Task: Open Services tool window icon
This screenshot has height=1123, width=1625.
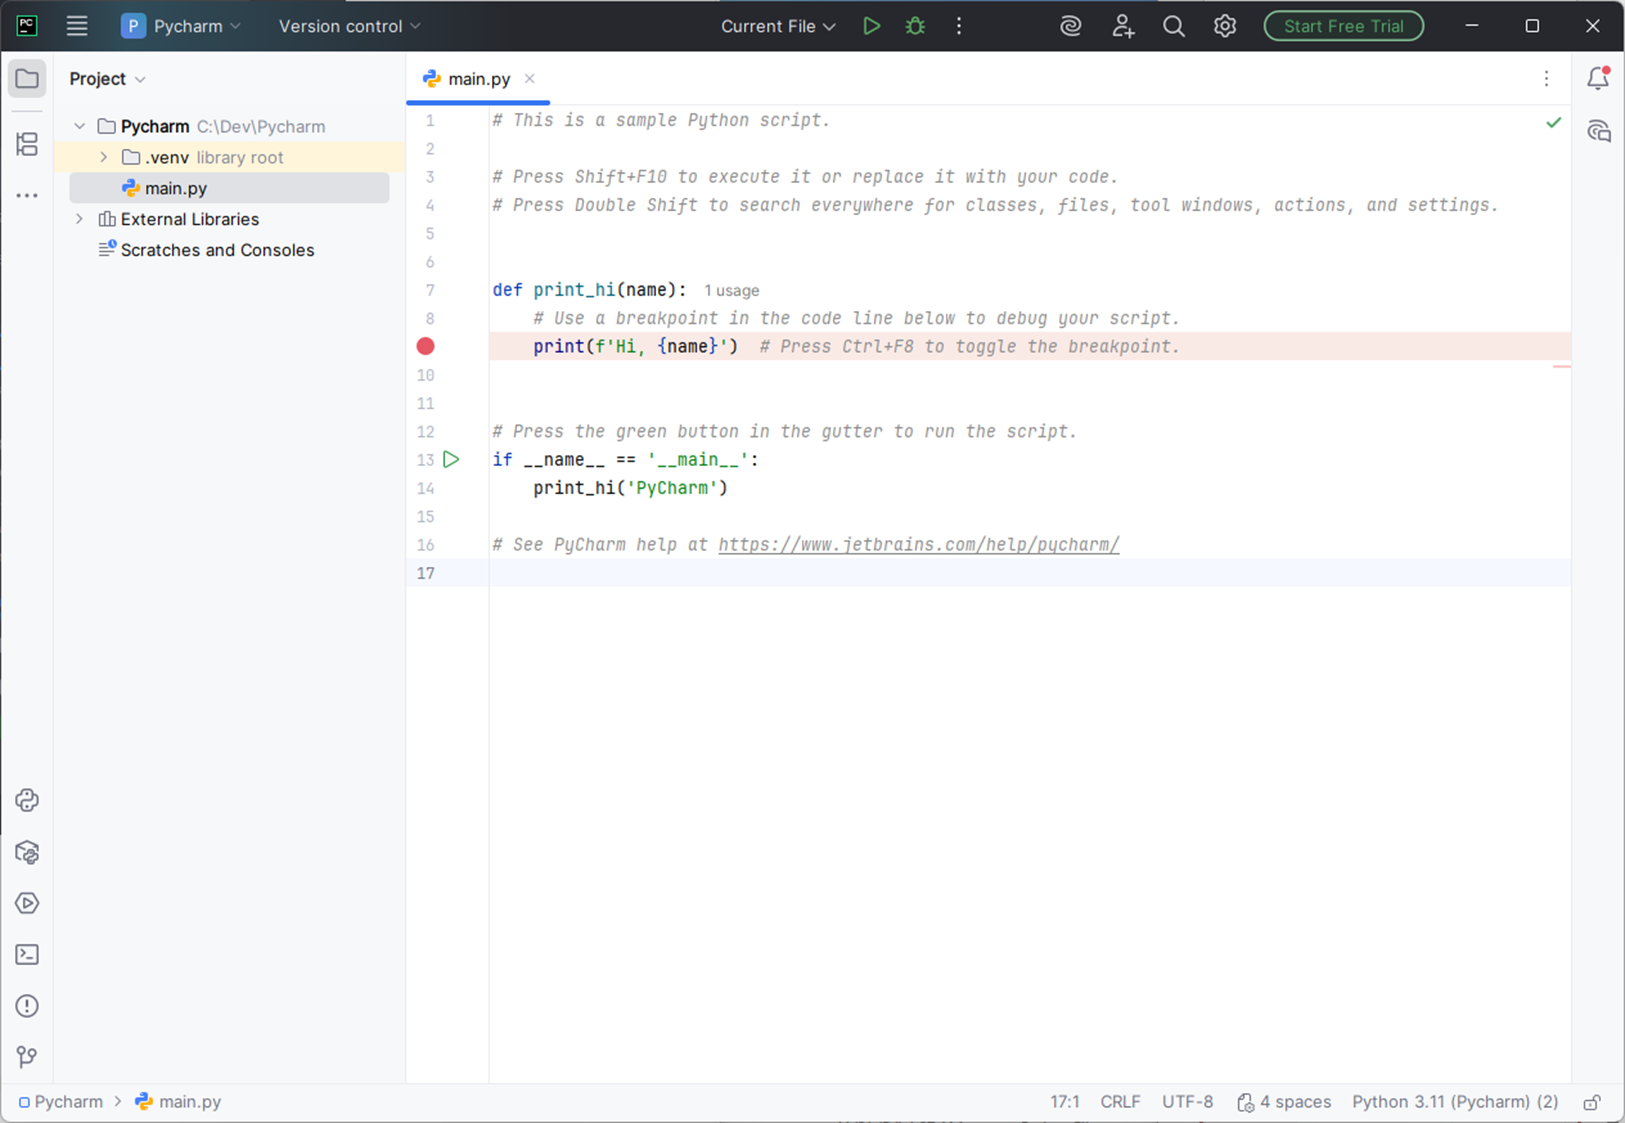Action: pyautogui.click(x=27, y=903)
